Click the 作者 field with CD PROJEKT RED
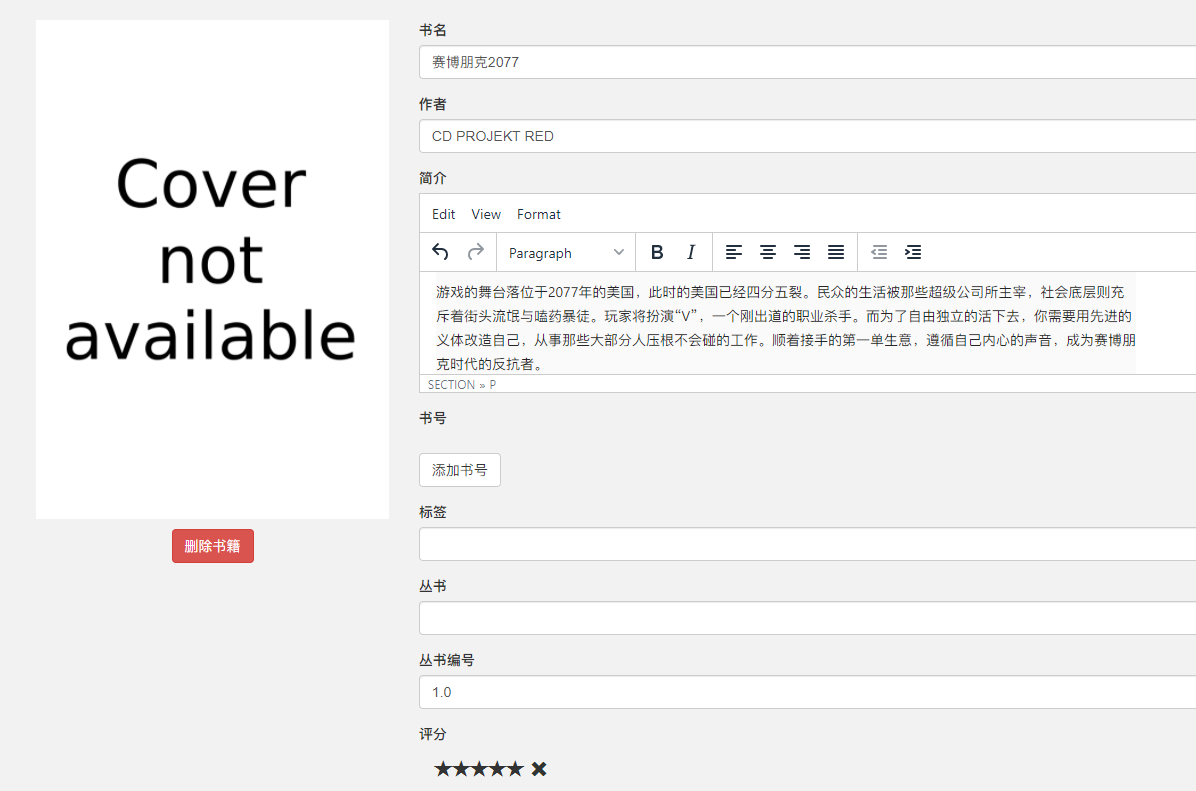Image resolution: width=1196 pixels, height=791 pixels. (x=807, y=136)
